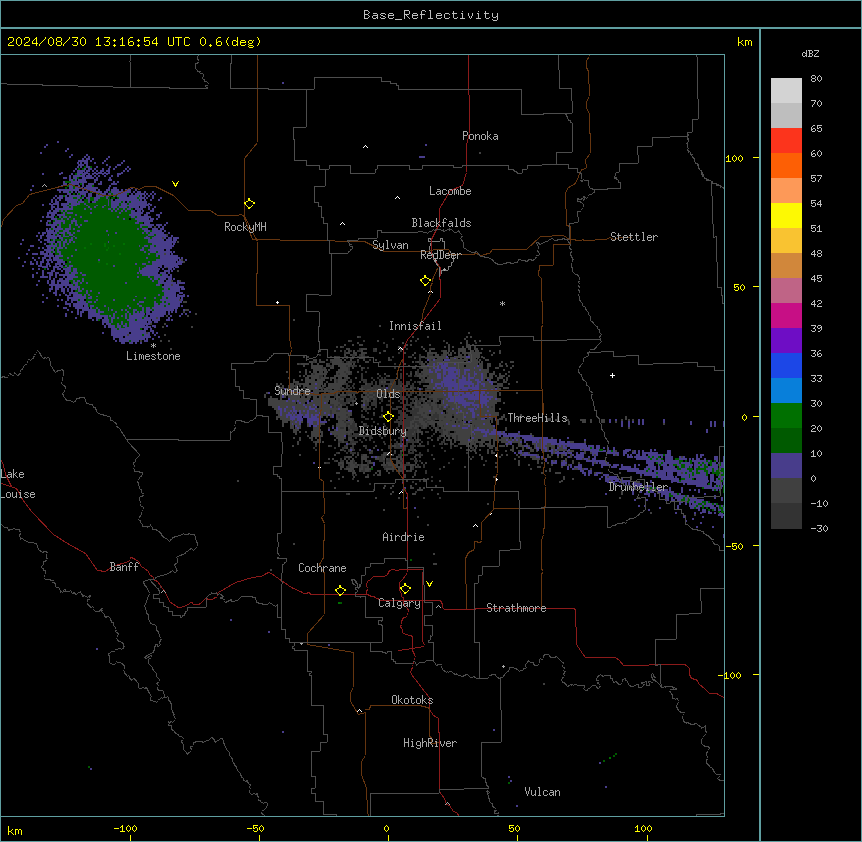
Task: Click the Stettler label
Action: pos(634,237)
